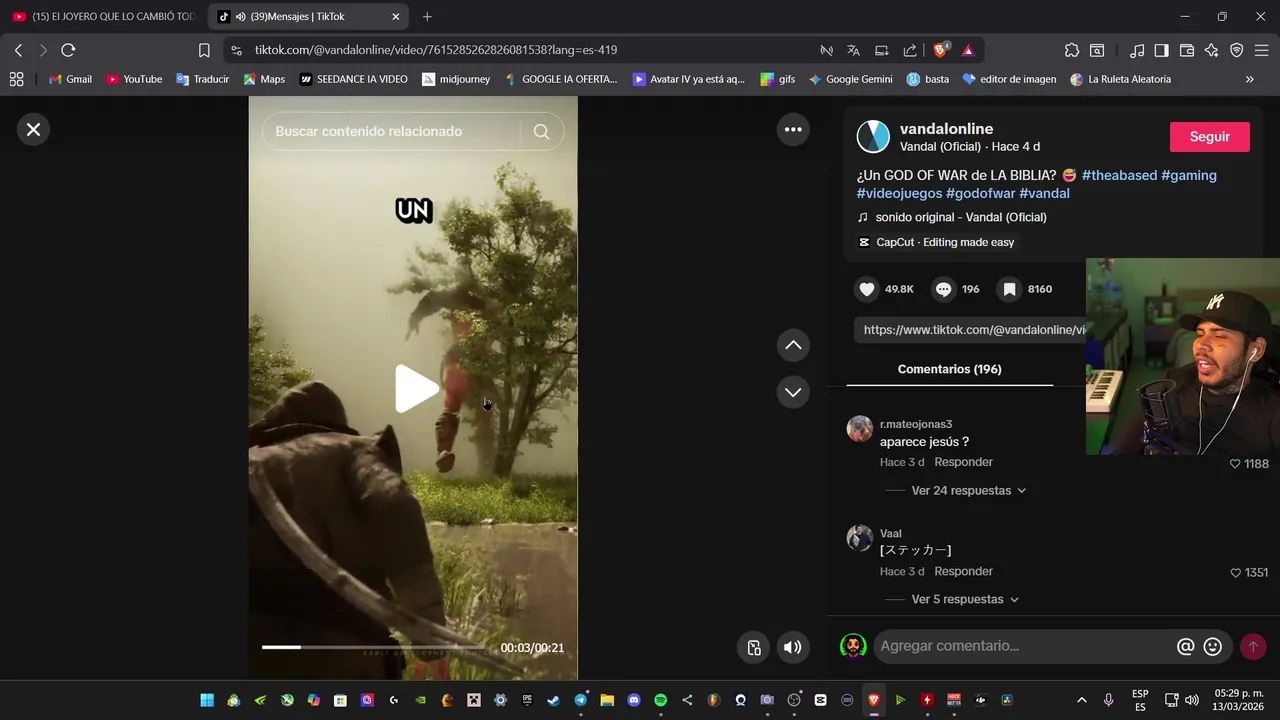
Task: Open Brave Shields lion icon
Action: [941, 50]
